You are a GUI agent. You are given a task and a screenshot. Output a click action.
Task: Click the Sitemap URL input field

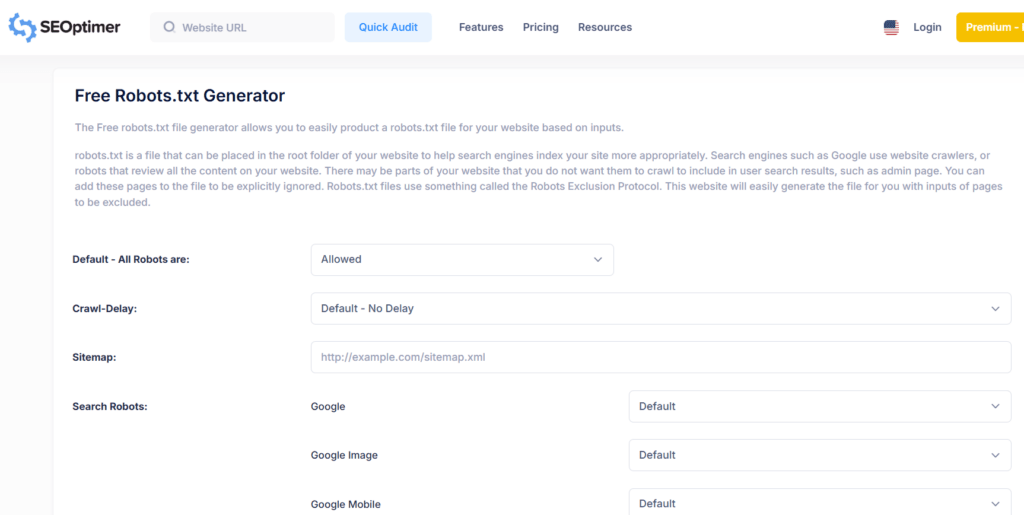[660, 357]
